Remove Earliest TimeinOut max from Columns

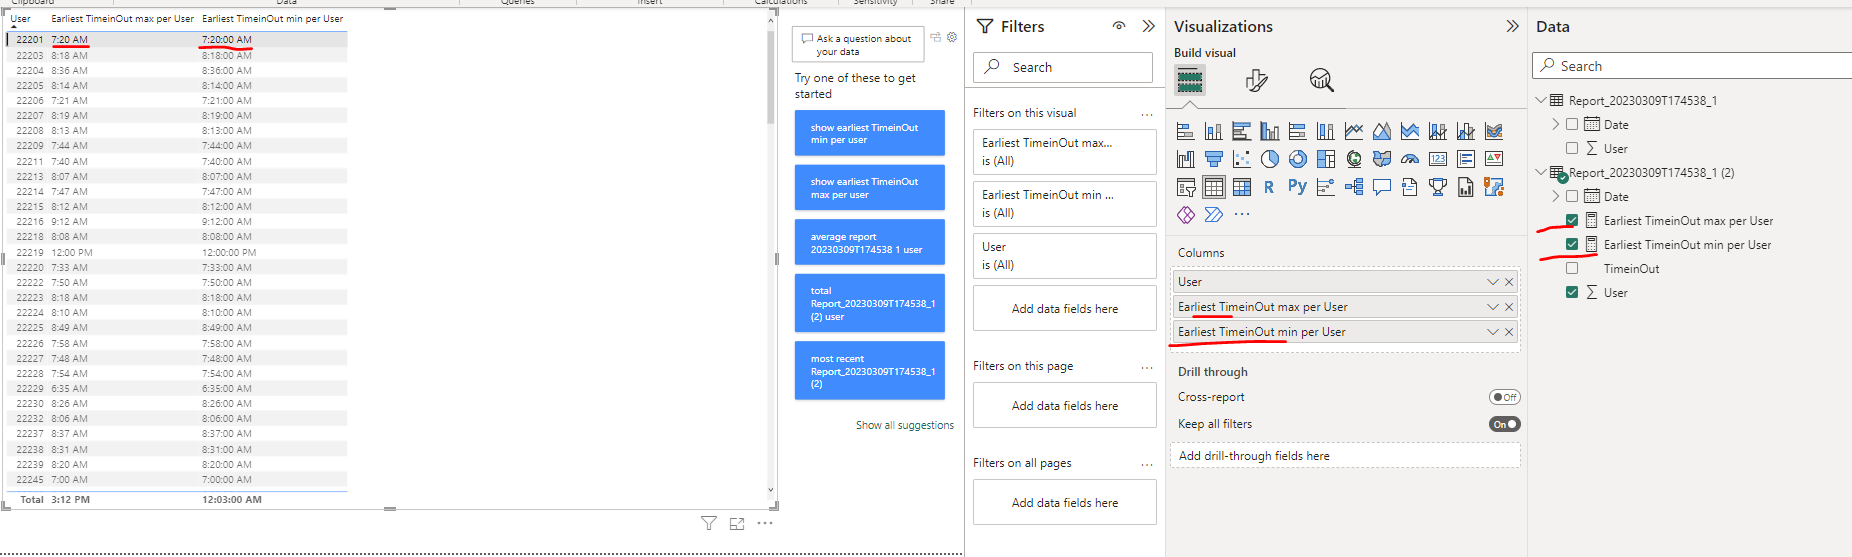1509,307
